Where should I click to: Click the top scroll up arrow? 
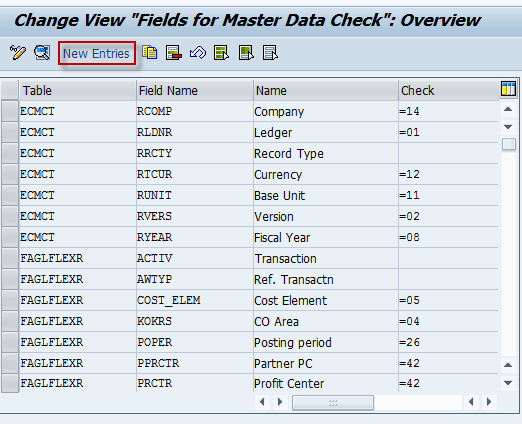tap(508, 109)
